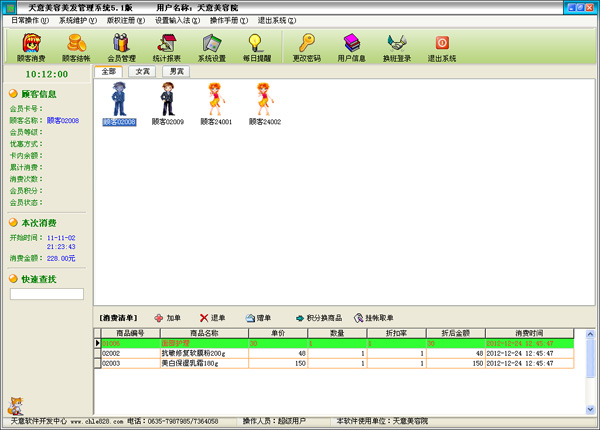Open 每日提醒 light bulb icon
Image resolution: width=600 pixels, height=430 pixels.
(256, 47)
